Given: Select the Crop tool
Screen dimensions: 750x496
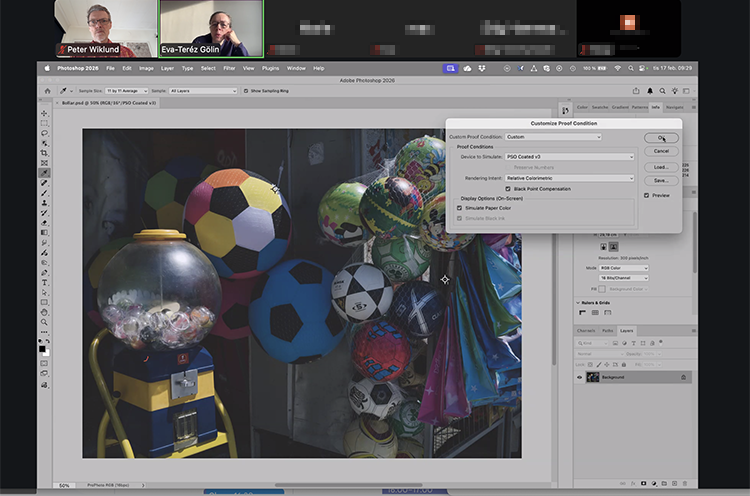Looking at the screenshot, I should click(44, 152).
